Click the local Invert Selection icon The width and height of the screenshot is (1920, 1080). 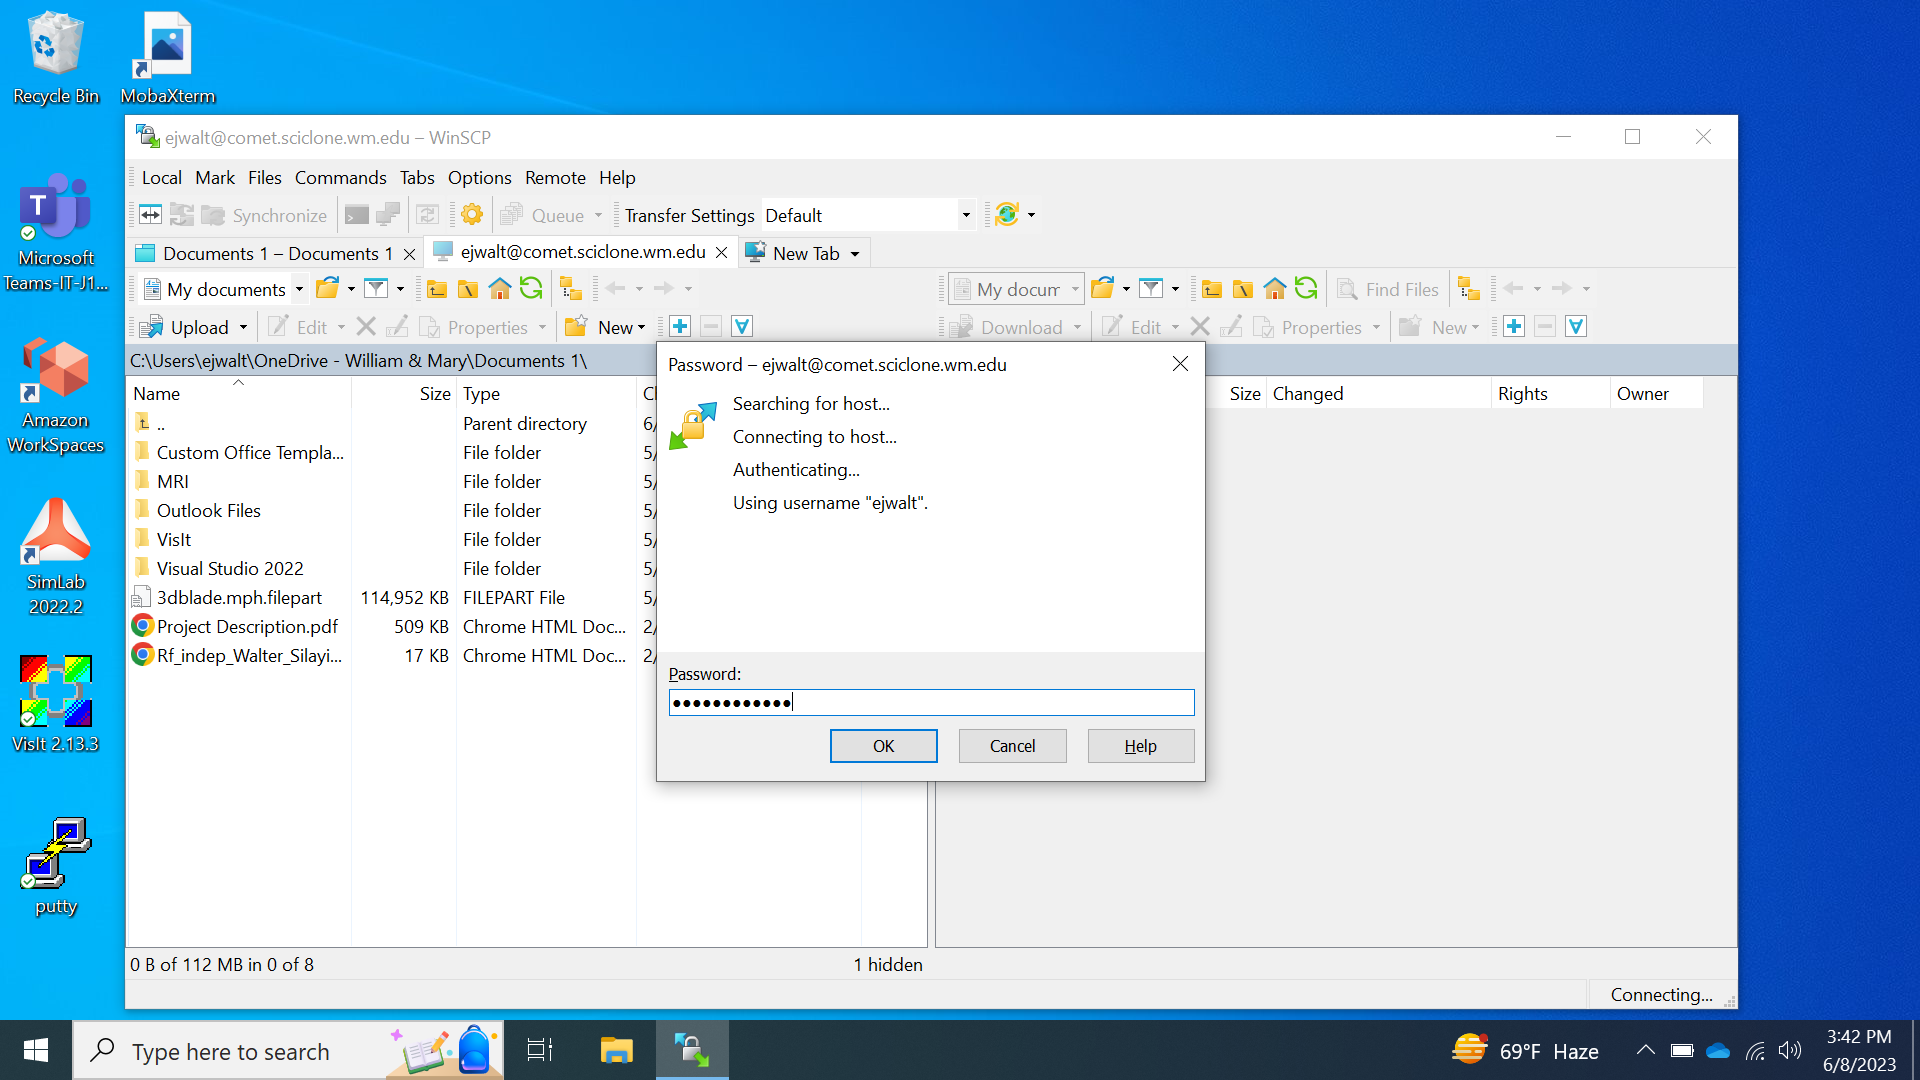[x=742, y=327]
